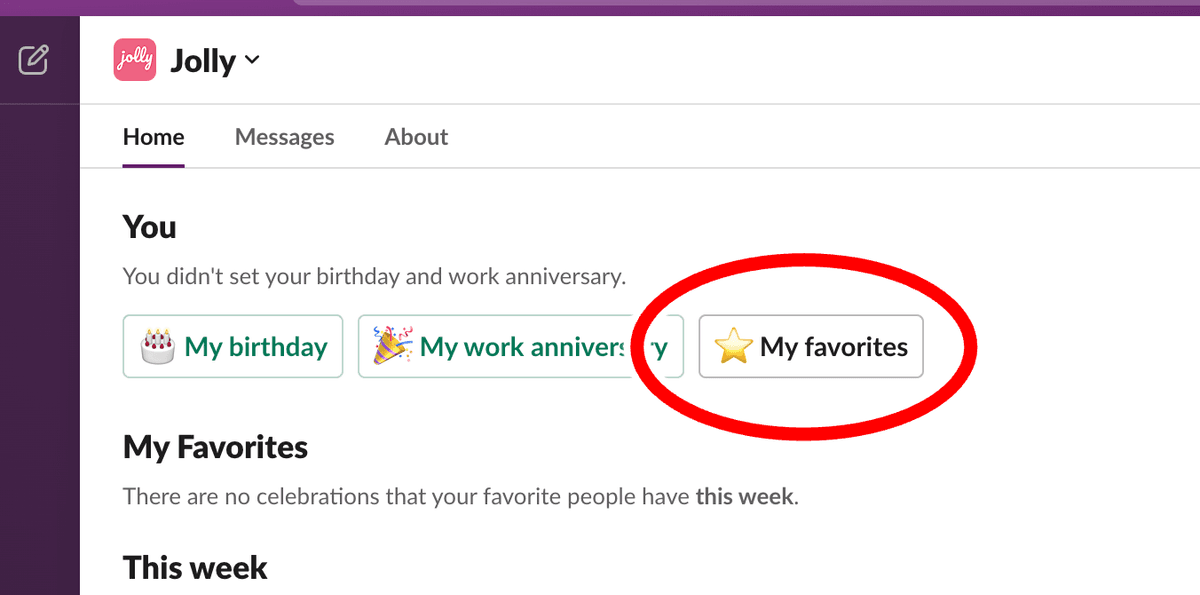Click the empty purple sidebar area
The height and width of the screenshot is (595, 1200).
click(x=39, y=350)
